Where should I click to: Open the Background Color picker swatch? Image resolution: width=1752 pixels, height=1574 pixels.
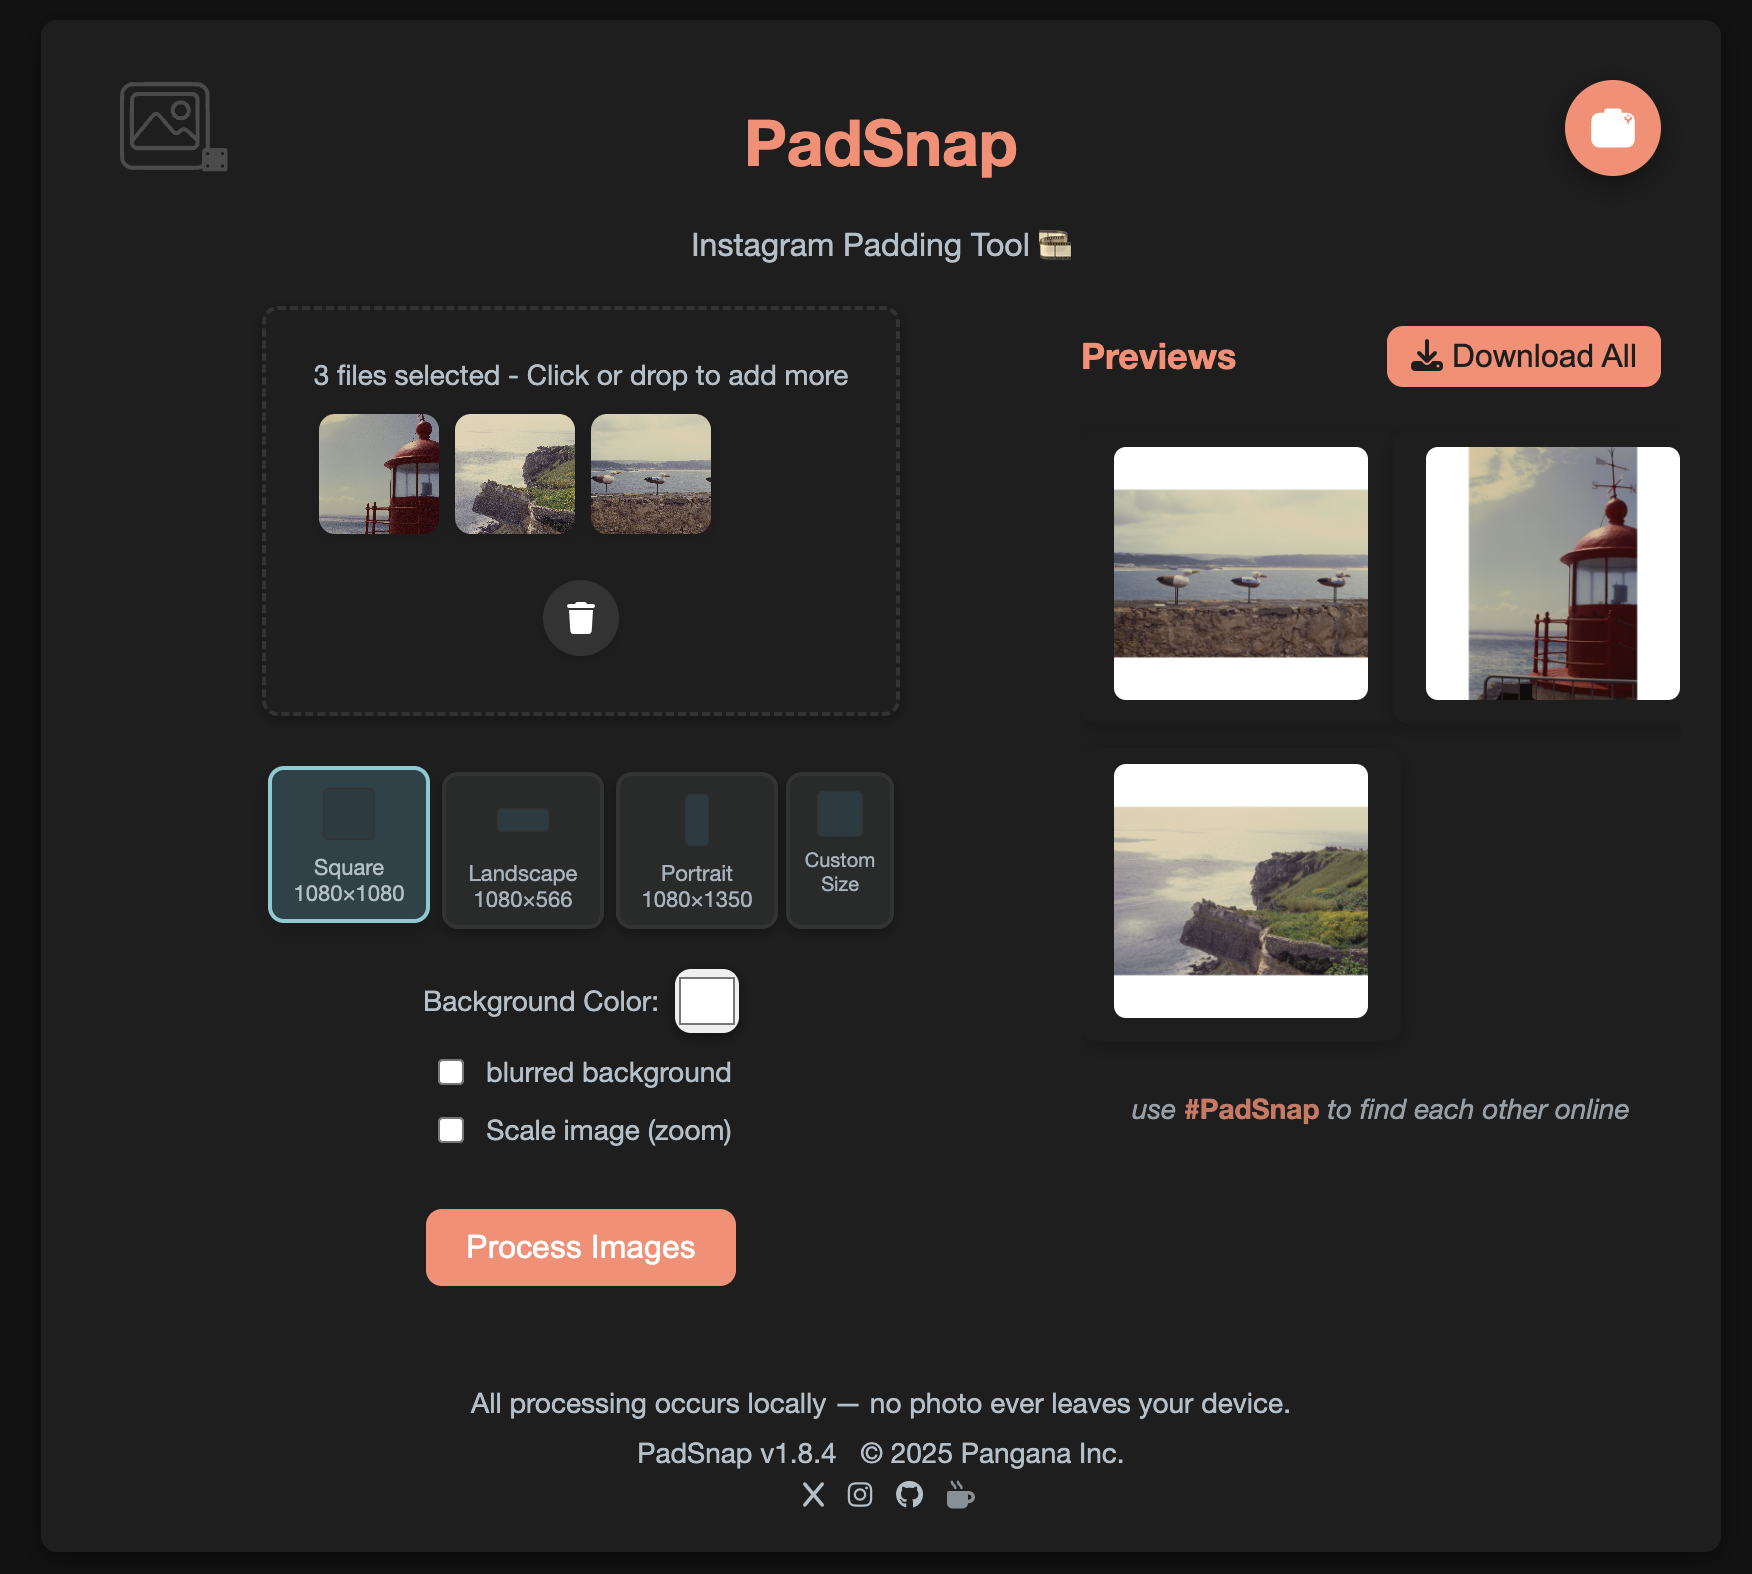click(707, 1001)
